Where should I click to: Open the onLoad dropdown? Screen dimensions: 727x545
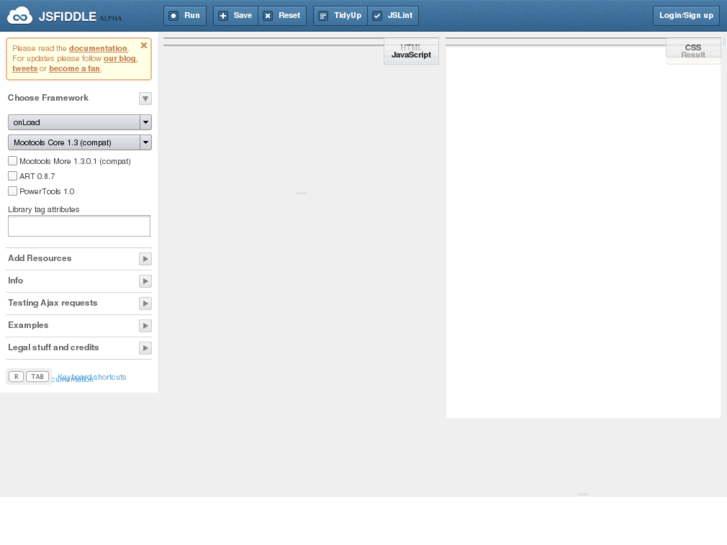79,122
